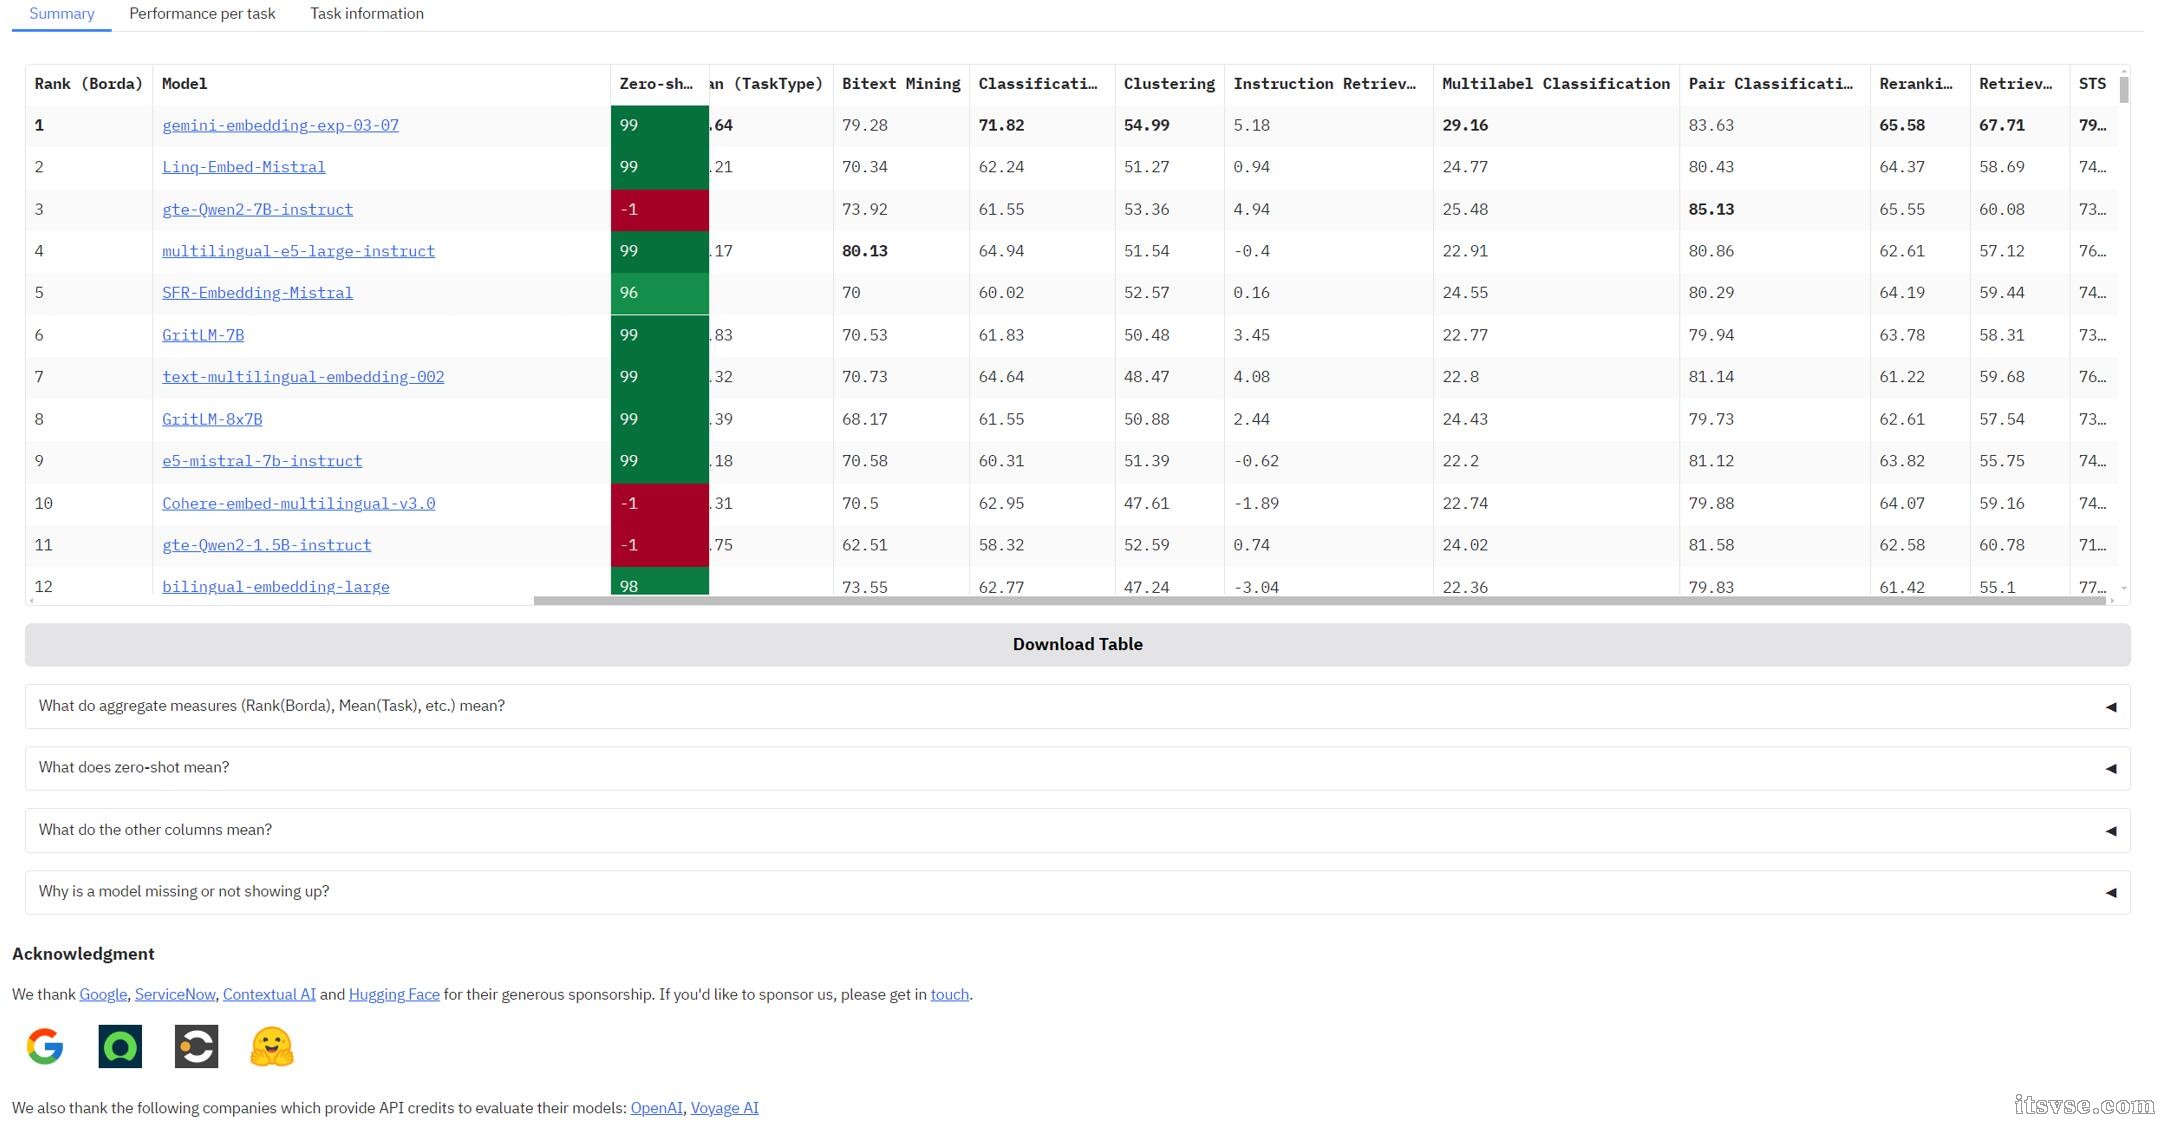Open the OpenAI link
The image size is (2165, 1134).
(656, 1108)
